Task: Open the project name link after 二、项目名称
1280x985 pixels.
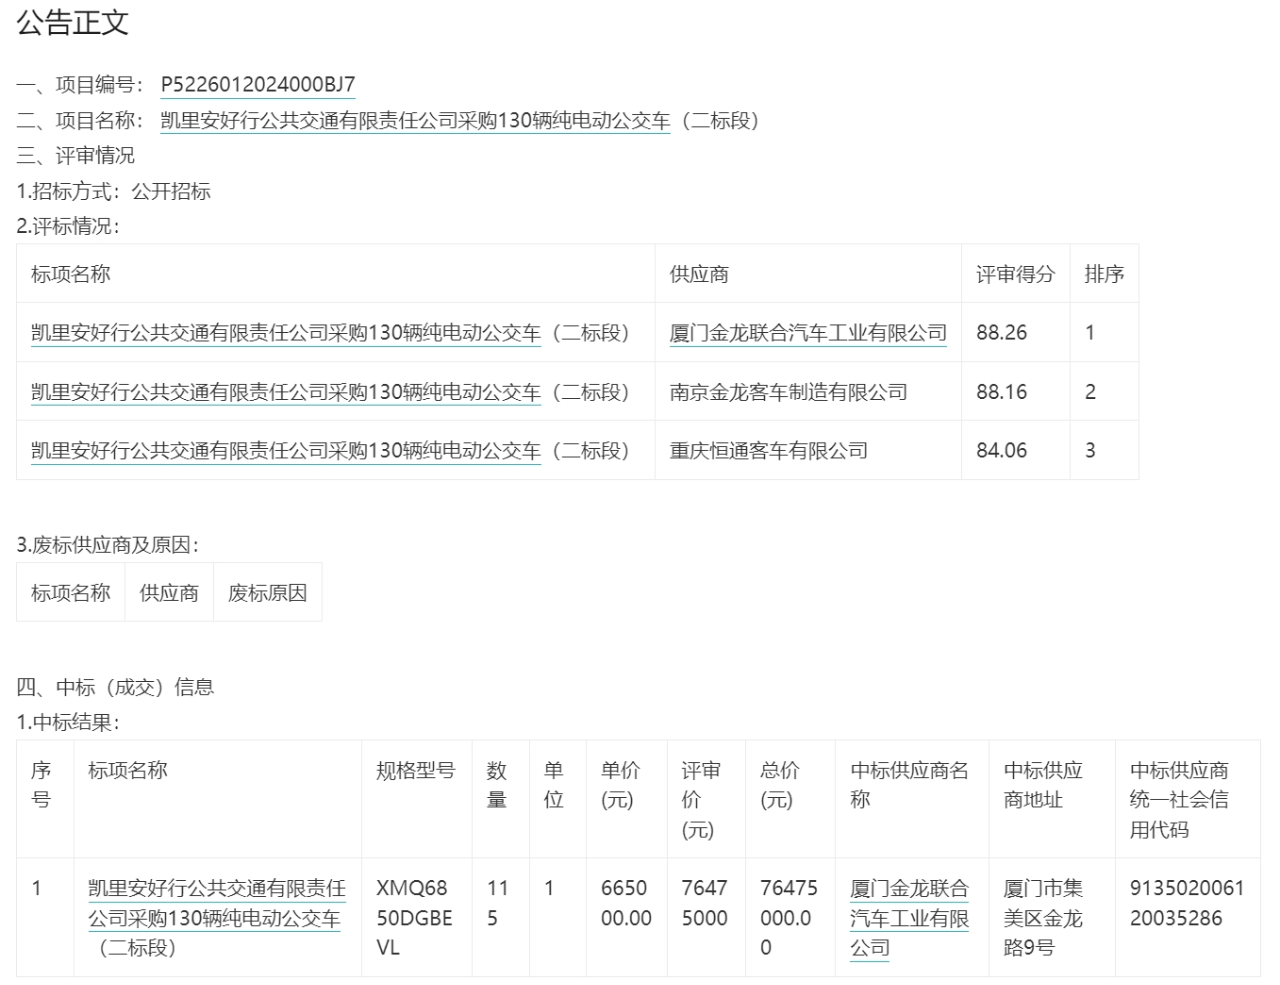Action: [x=415, y=121]
